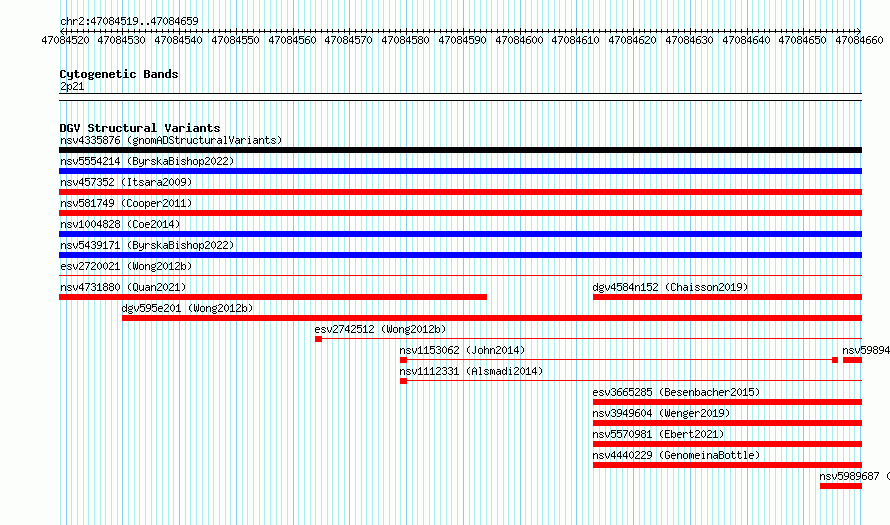Screen dimensions: 890x525
Task: Click the red esv3665285 variant bar
Action: [728, 402]
